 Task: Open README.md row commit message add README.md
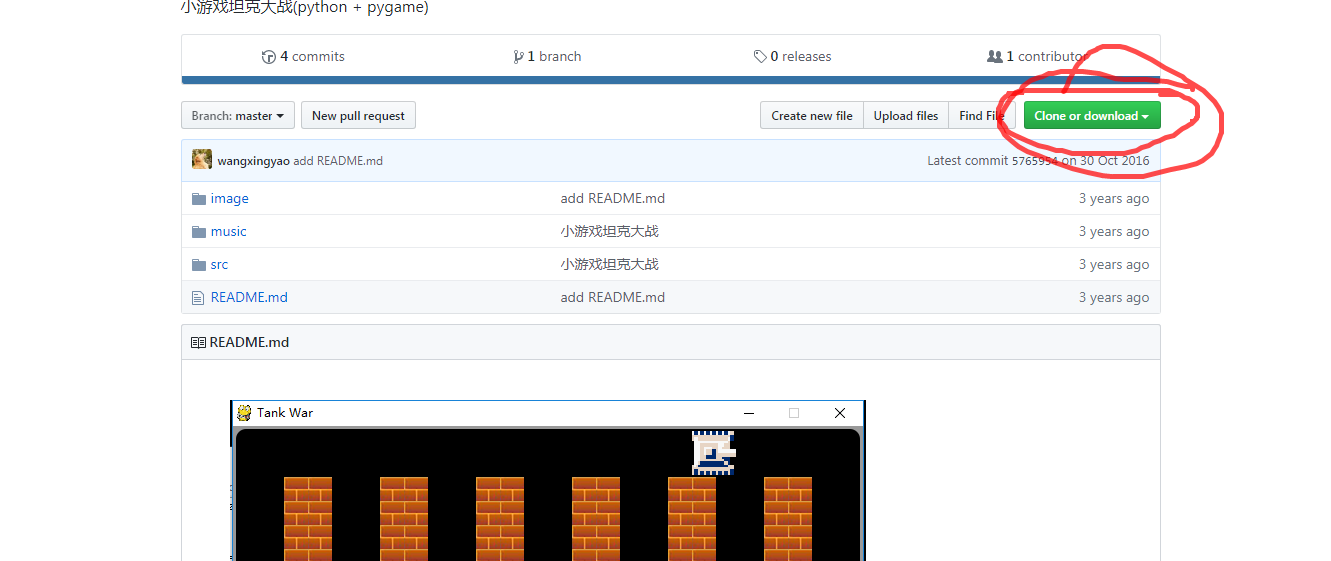click(613, 298)
